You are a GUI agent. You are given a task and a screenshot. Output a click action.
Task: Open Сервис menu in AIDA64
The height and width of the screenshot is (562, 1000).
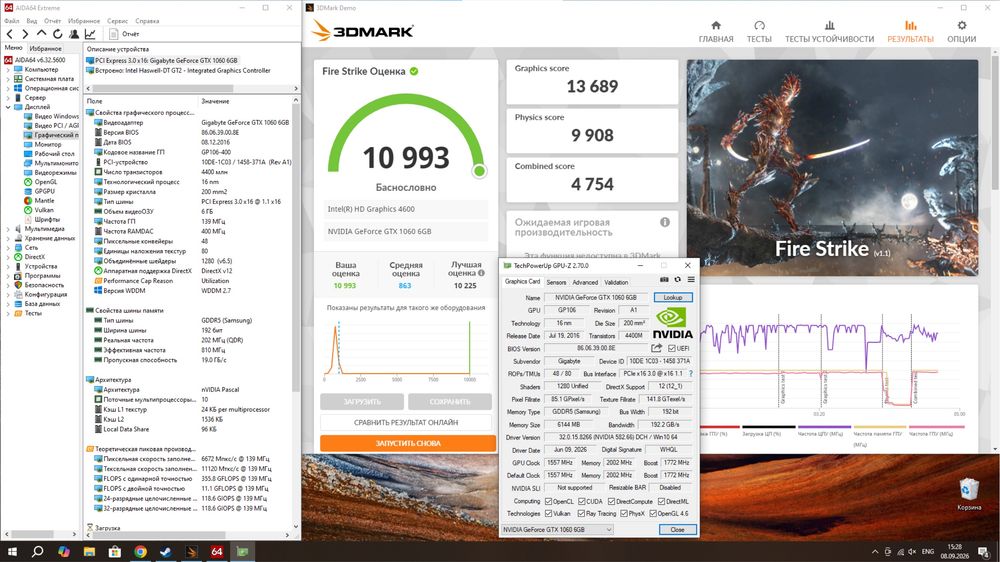point(117,21)
